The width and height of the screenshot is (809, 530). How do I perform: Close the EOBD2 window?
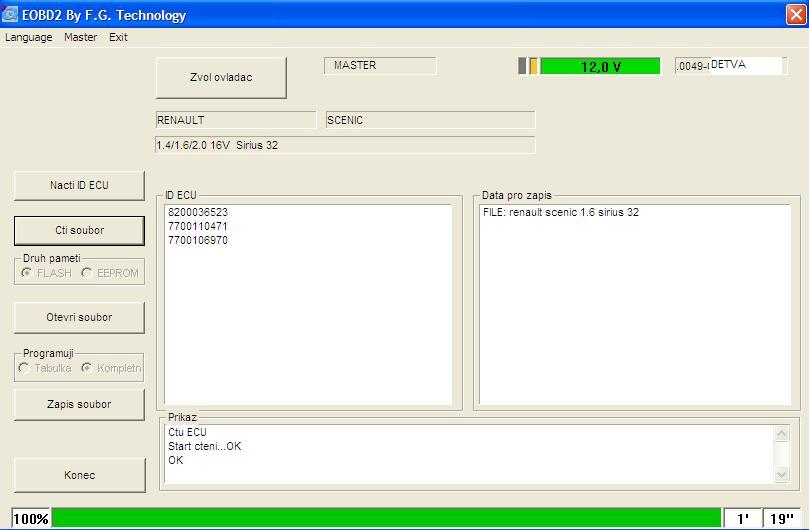tap(795, 15)
